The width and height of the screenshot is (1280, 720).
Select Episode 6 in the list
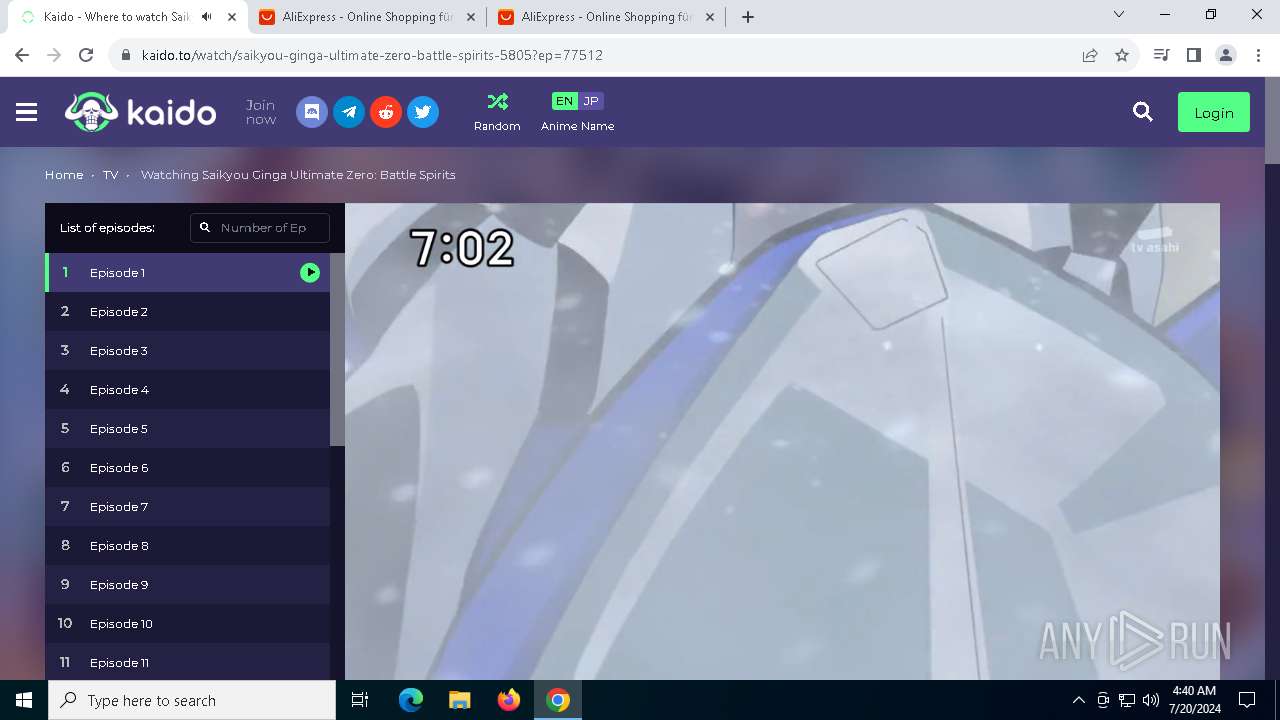(x=187, y=467)
